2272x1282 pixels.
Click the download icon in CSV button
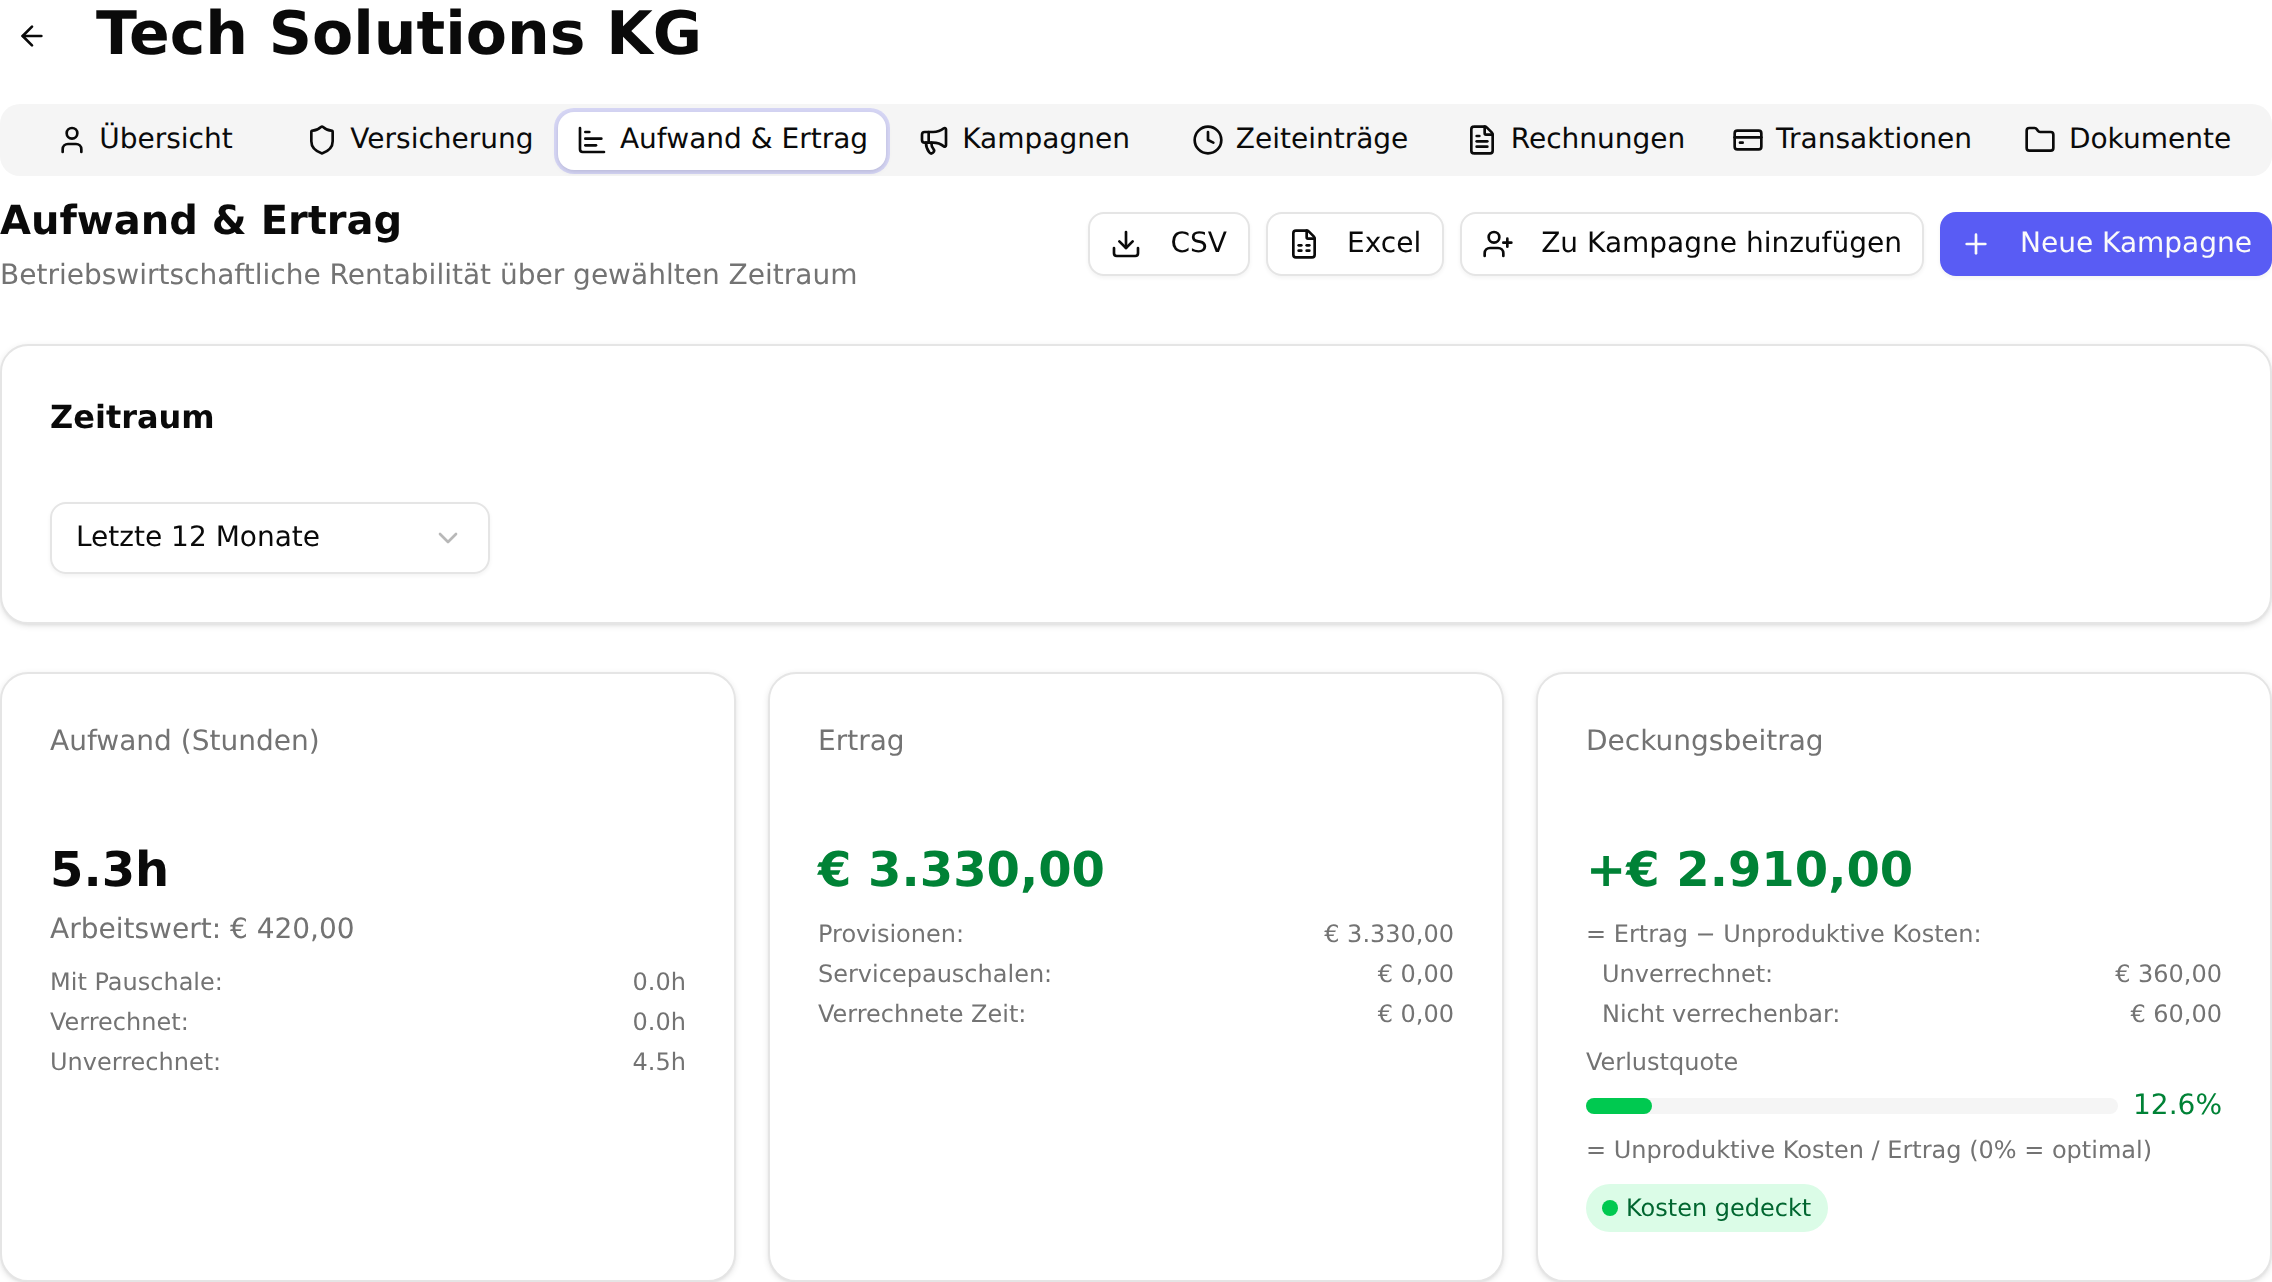pyautogui.click(x=1126, y=244)
